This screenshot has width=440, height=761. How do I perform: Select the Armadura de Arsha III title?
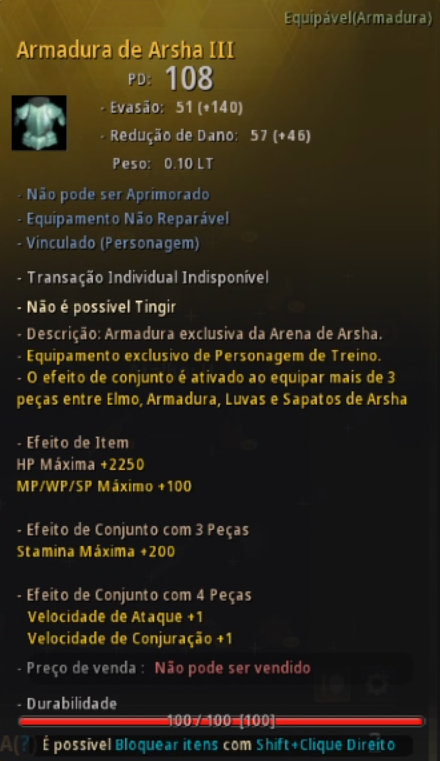[x=126, y=50]
